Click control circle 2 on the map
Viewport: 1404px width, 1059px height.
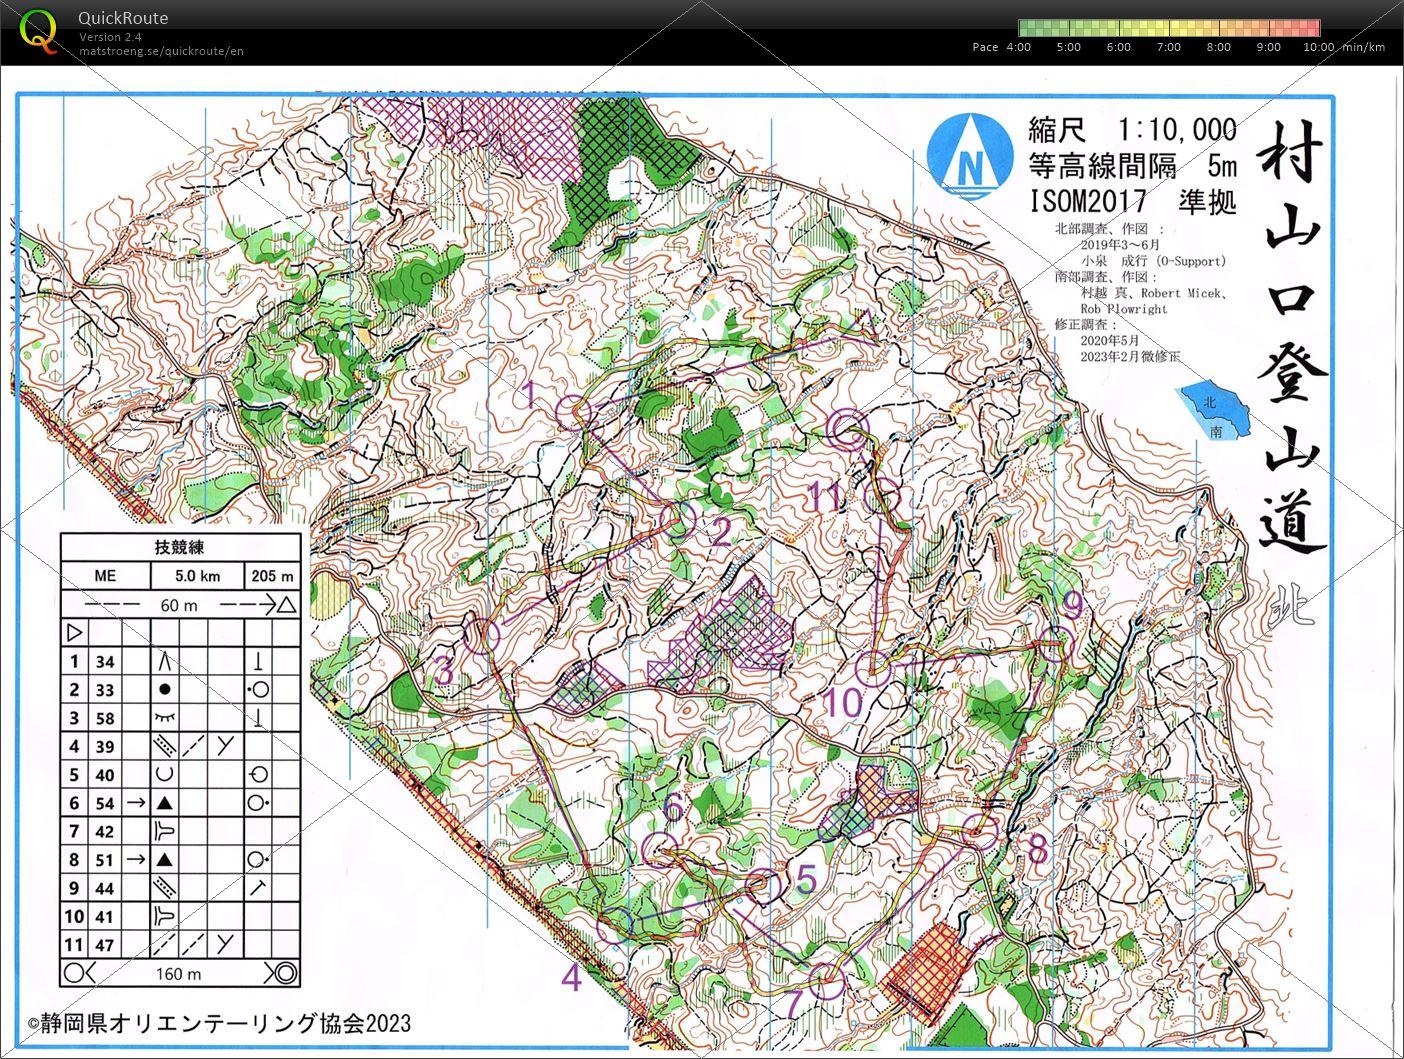coord(680,521)
